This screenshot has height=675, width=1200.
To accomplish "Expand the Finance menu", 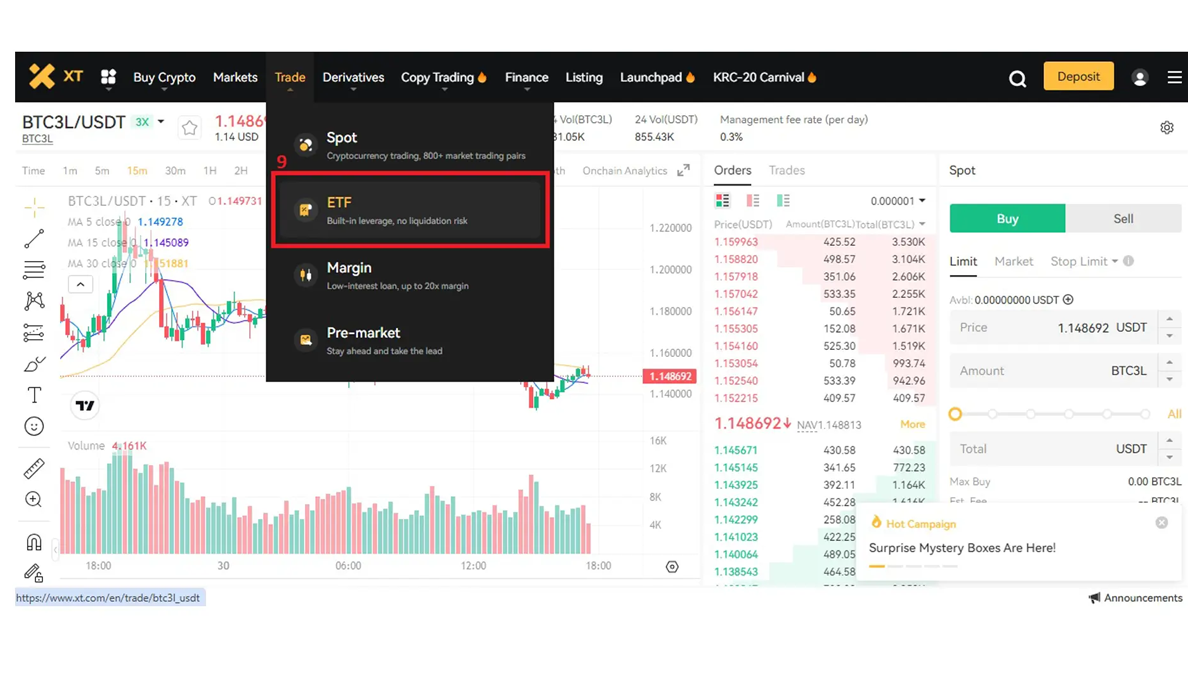I will (527, 78).
